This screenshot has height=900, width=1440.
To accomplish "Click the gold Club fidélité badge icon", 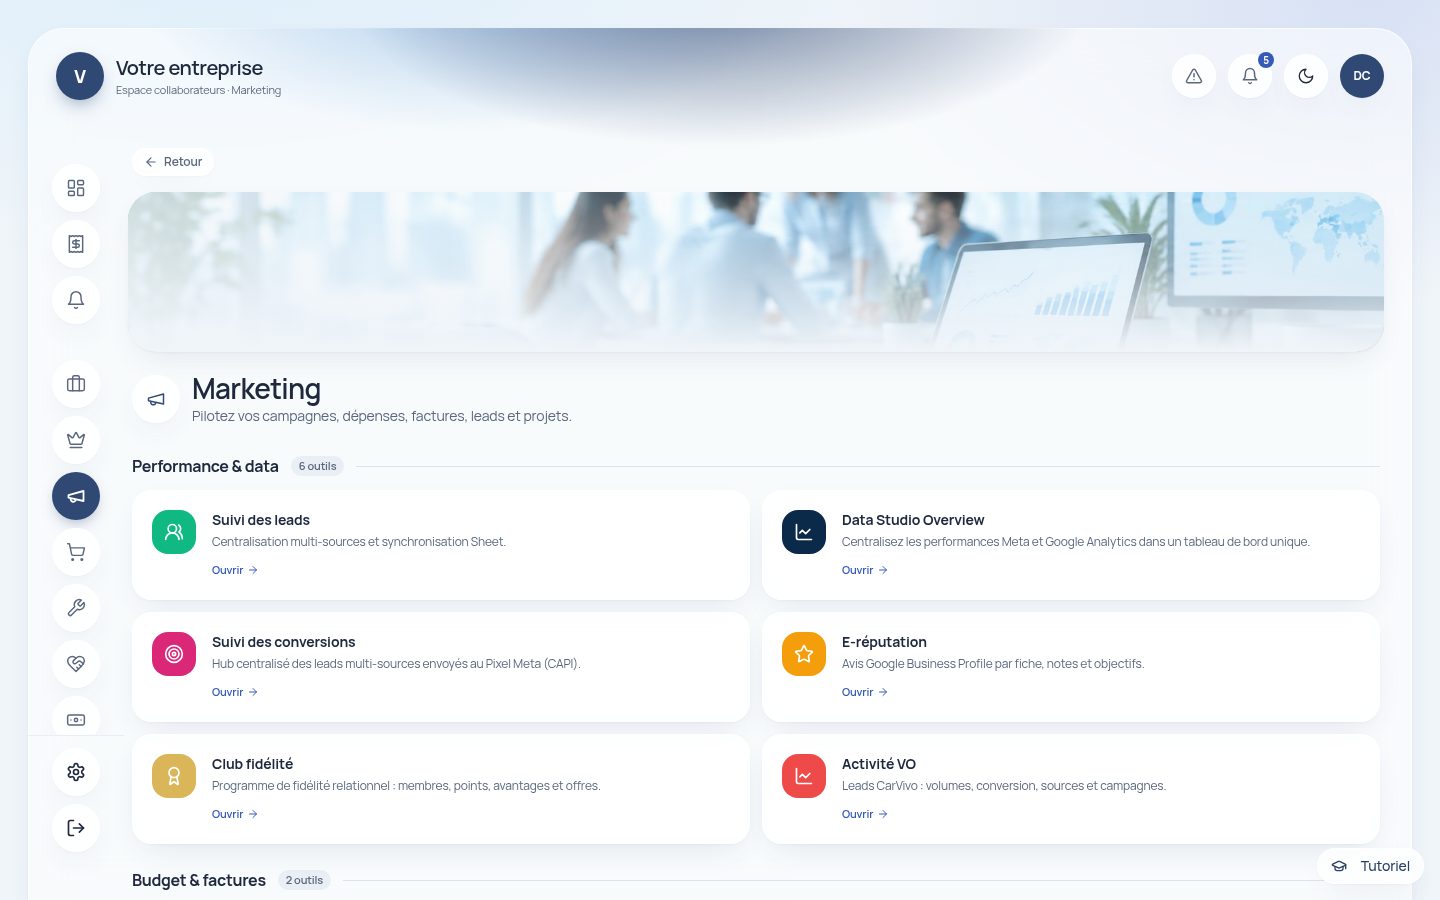I will [x=174, y=776].
